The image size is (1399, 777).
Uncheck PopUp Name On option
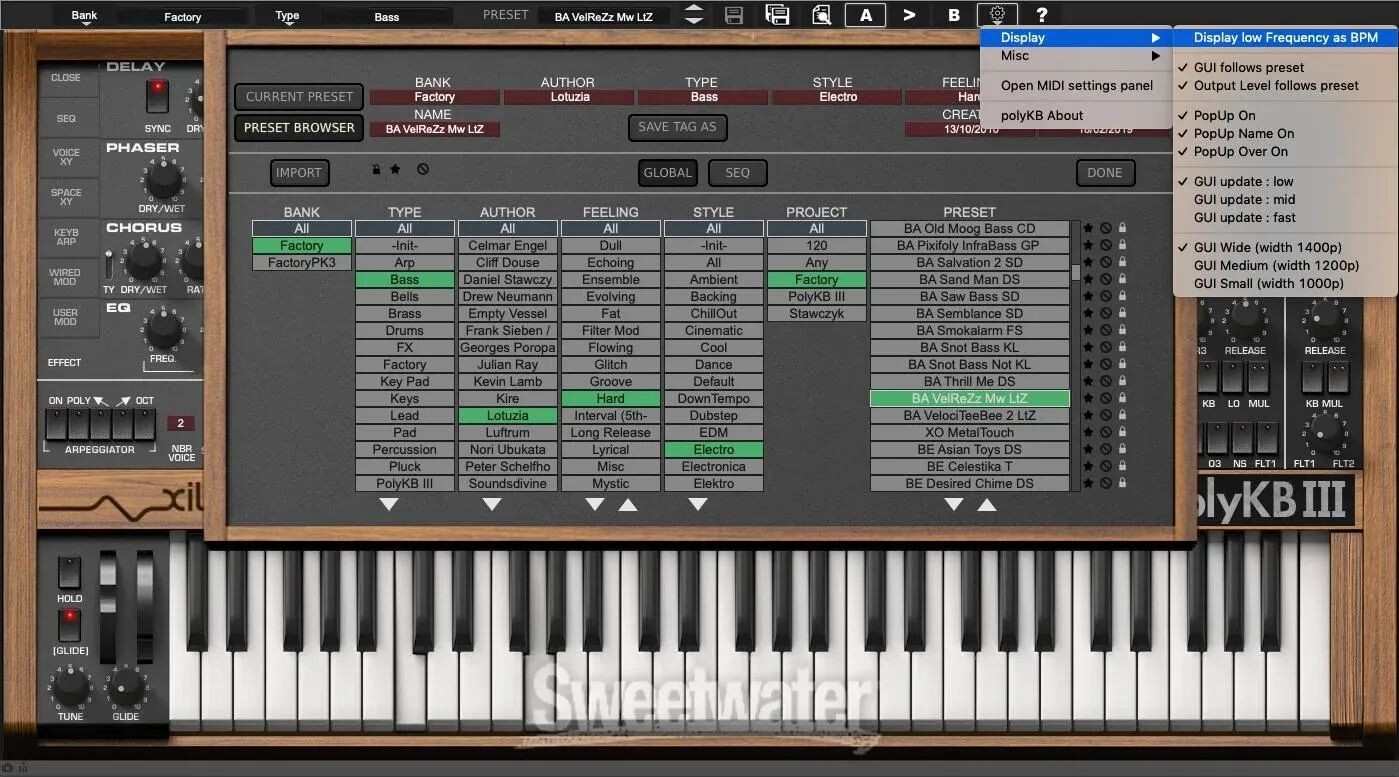click(x=1243, y=133)
